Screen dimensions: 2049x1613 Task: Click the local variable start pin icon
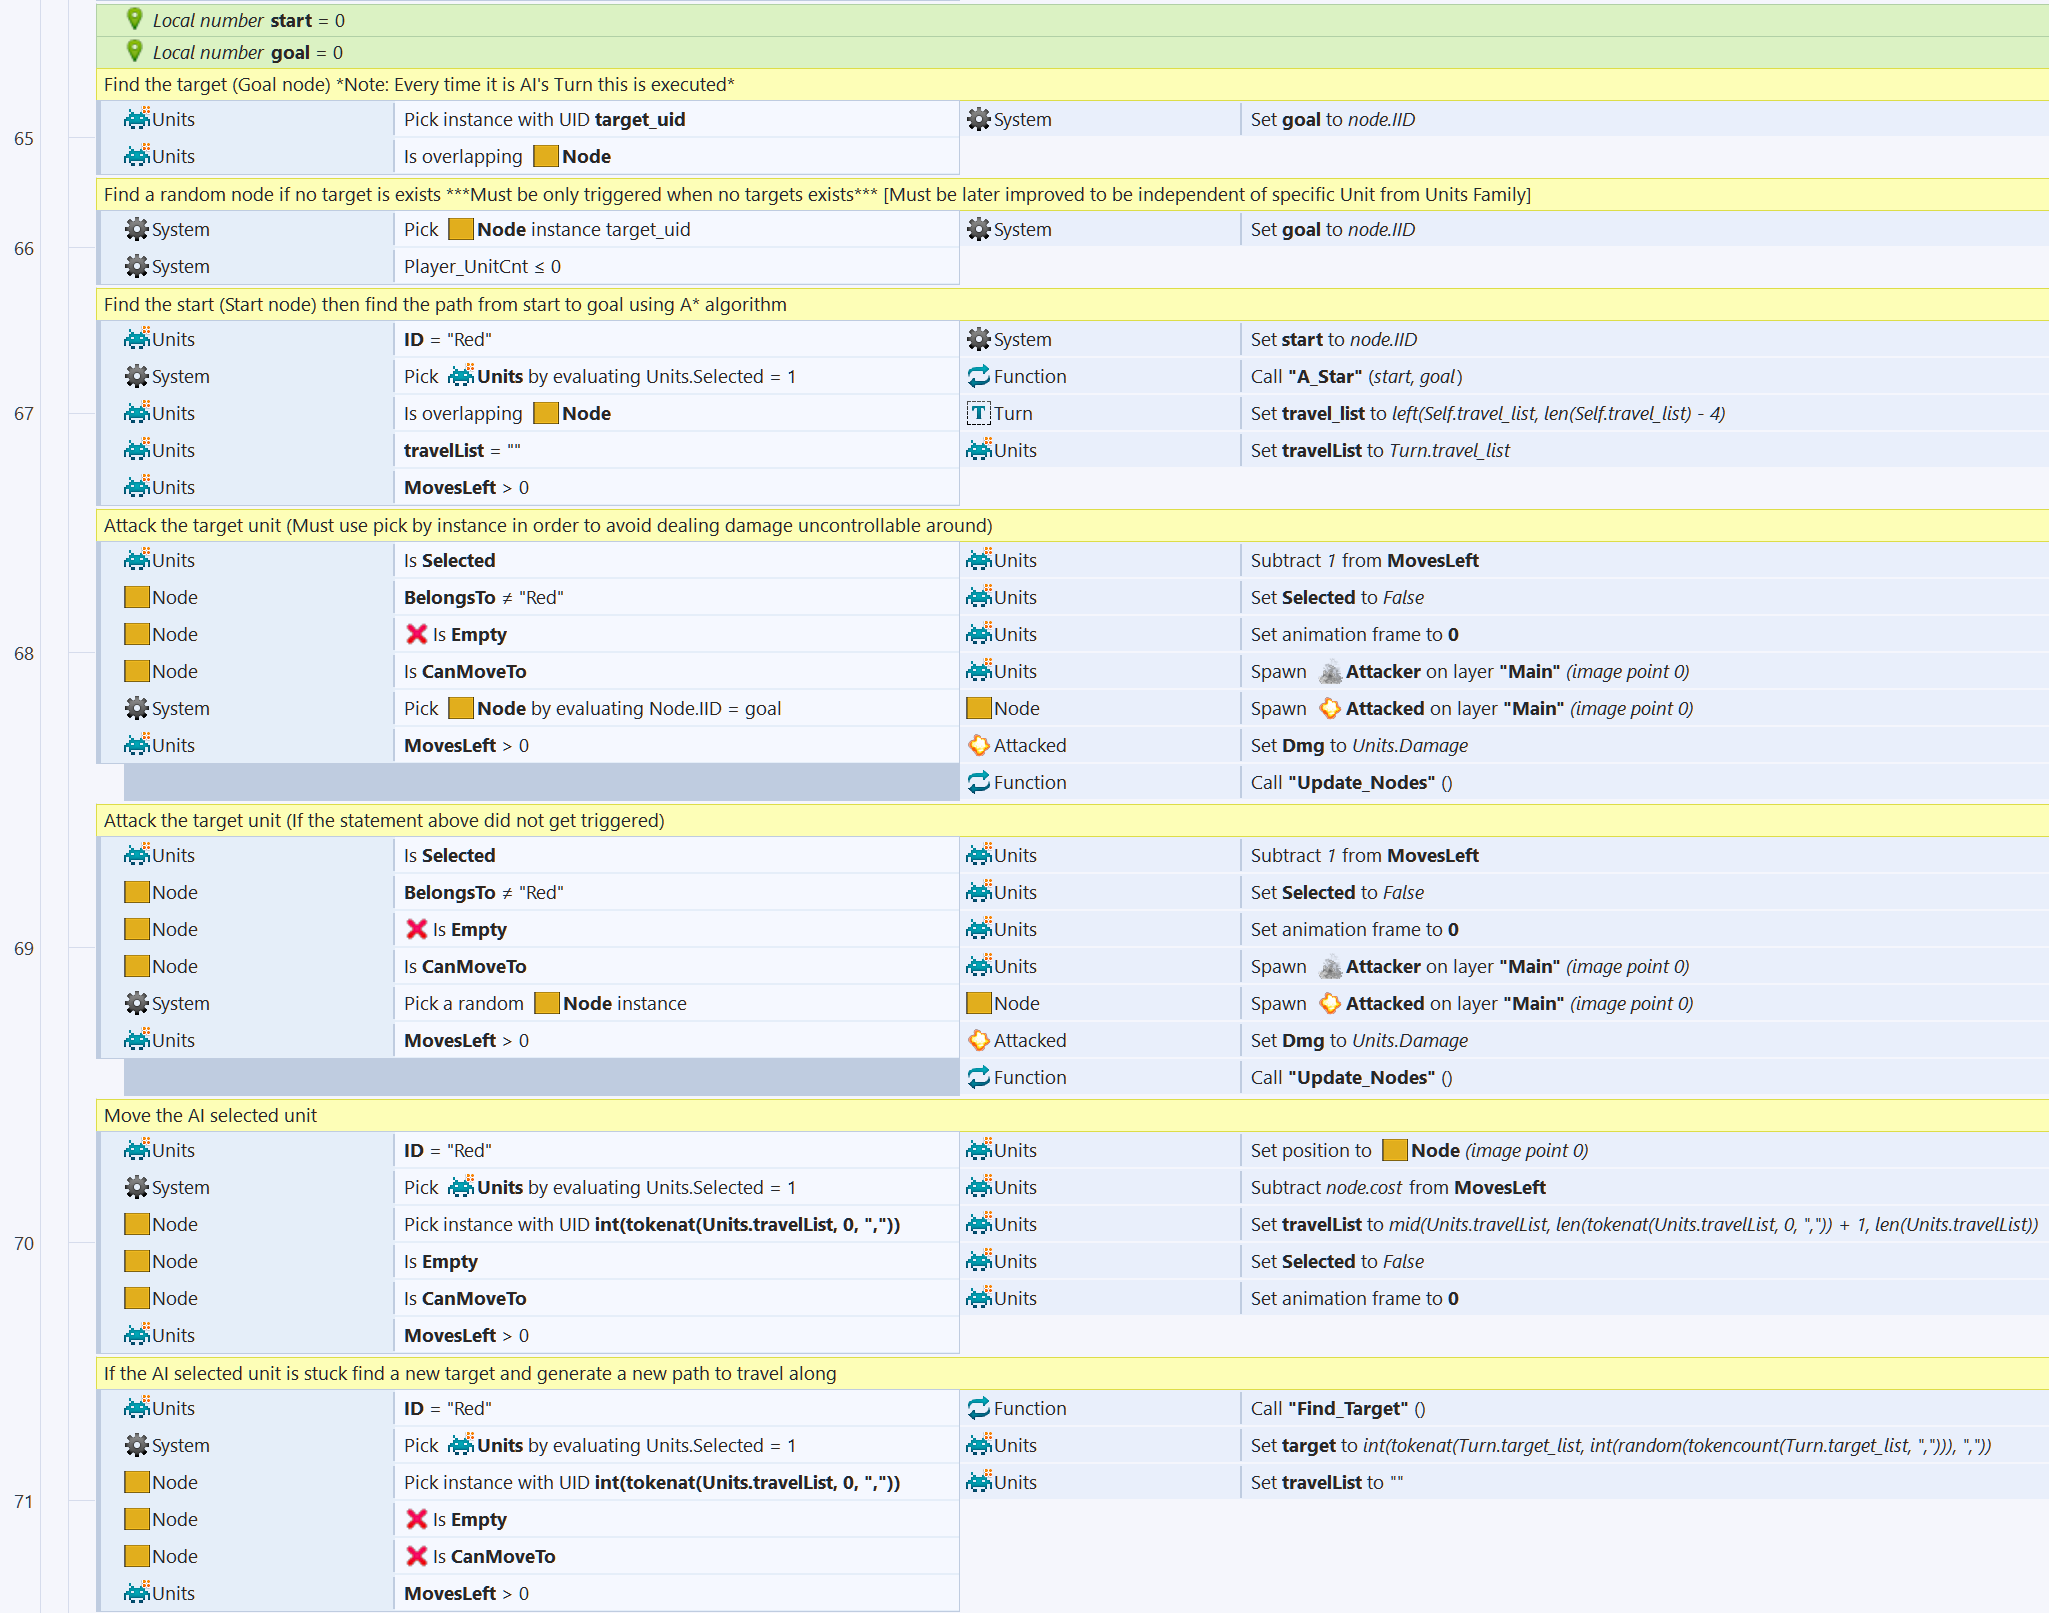click(135, 19)
